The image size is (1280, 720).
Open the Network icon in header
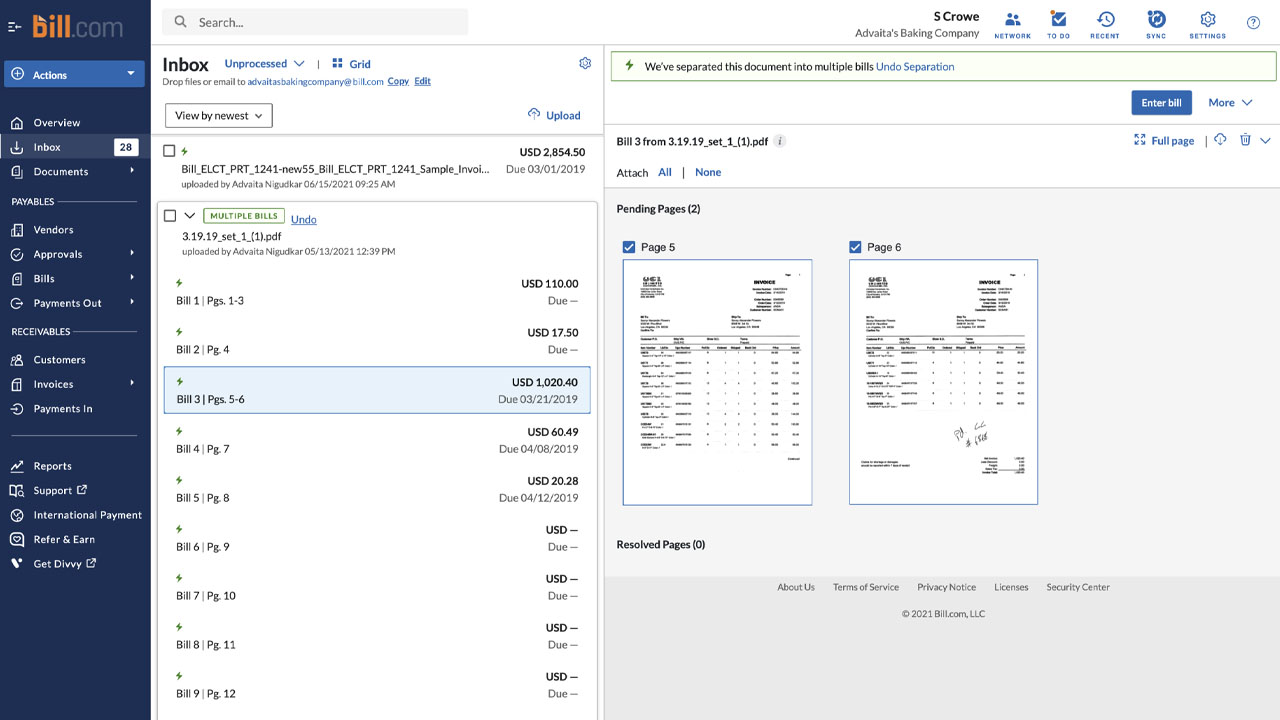(x=1012, y=25)
